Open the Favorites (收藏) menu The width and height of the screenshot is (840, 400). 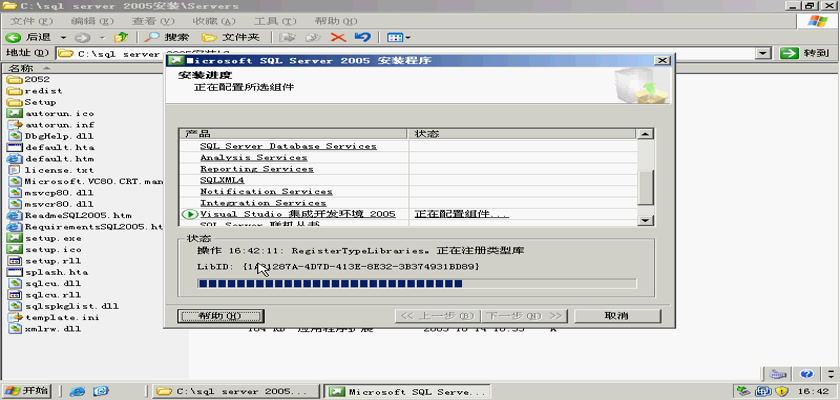pos(214,21)
